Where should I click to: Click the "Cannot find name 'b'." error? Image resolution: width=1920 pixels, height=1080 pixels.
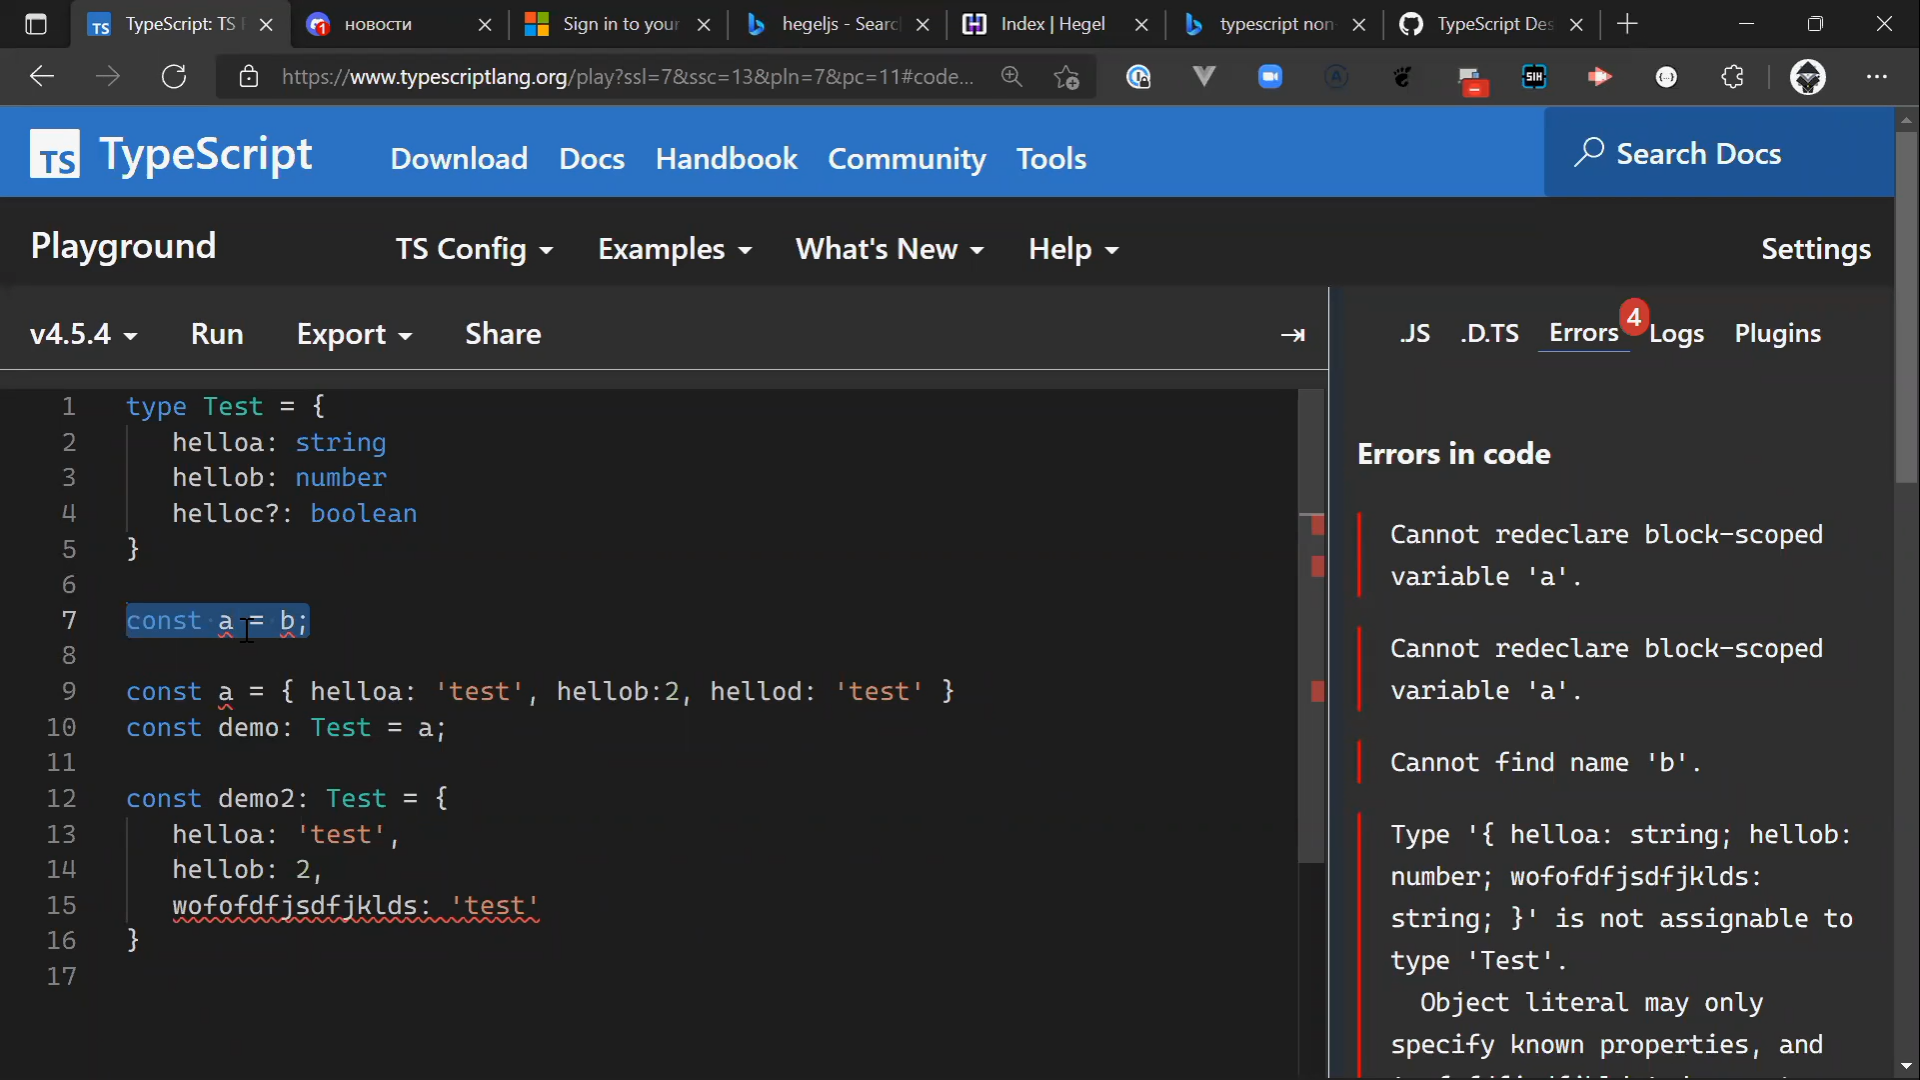[1545, 763]
